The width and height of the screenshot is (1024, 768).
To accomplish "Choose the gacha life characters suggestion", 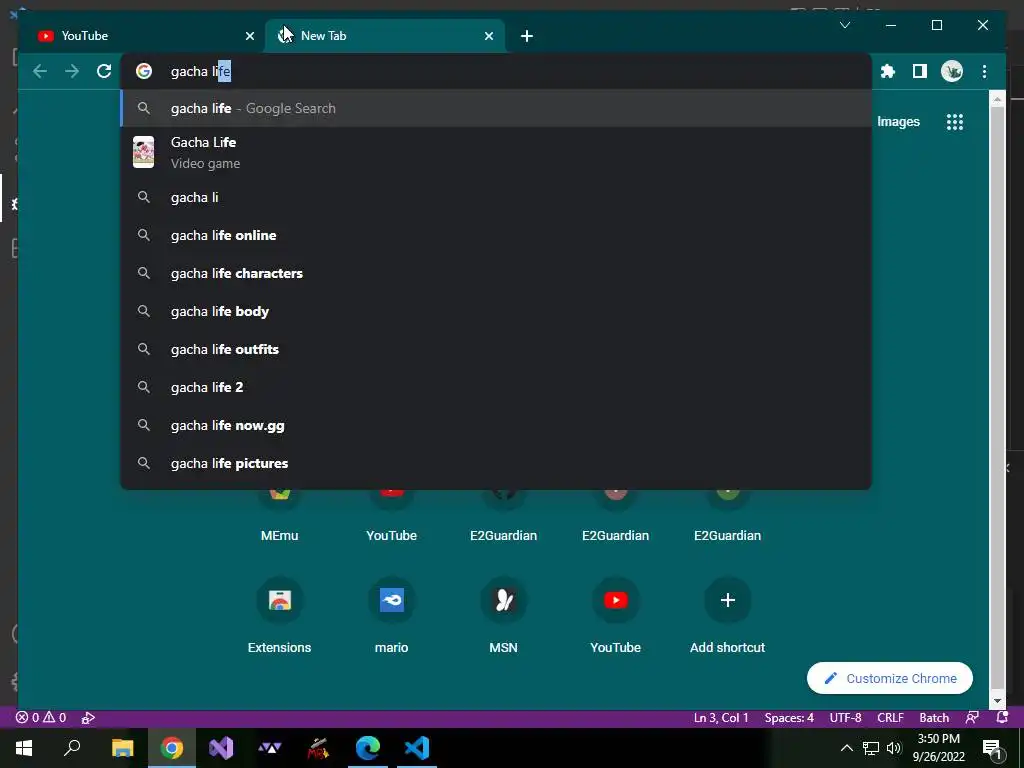I will pyautogui.click(x=496, y=273).
